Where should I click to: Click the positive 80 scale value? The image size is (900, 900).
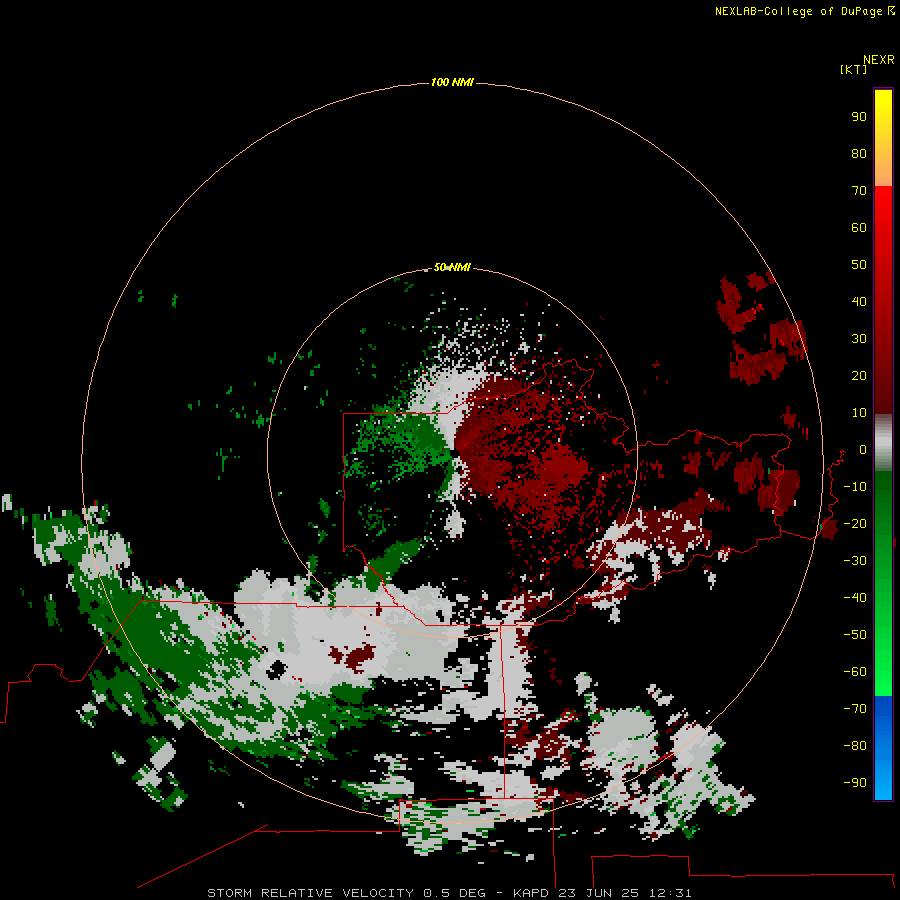[859, 153]
